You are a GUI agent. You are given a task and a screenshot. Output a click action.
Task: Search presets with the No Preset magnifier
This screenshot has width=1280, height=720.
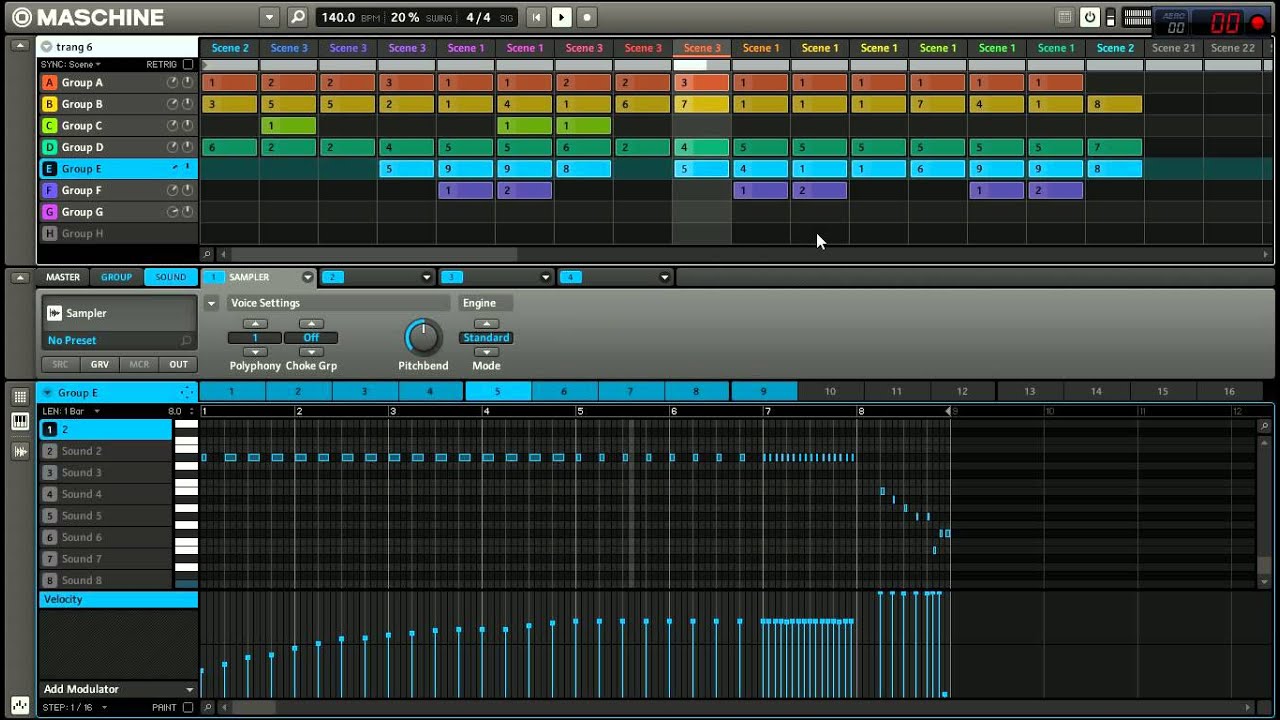(186, 341)
